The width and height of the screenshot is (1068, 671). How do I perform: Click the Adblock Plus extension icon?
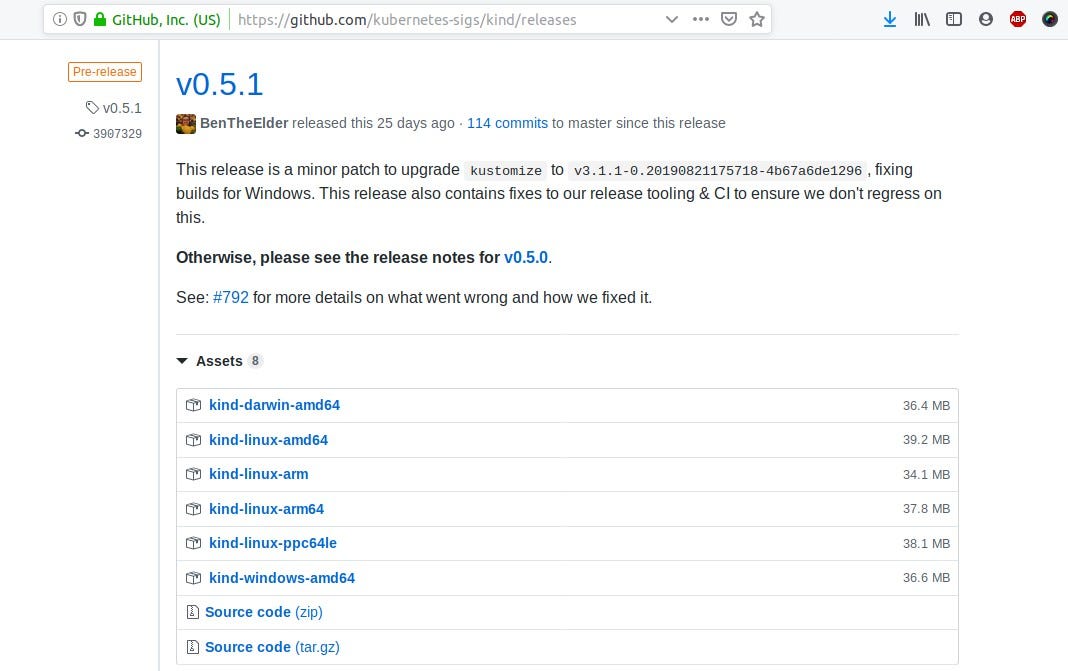tap(1018, 20)
